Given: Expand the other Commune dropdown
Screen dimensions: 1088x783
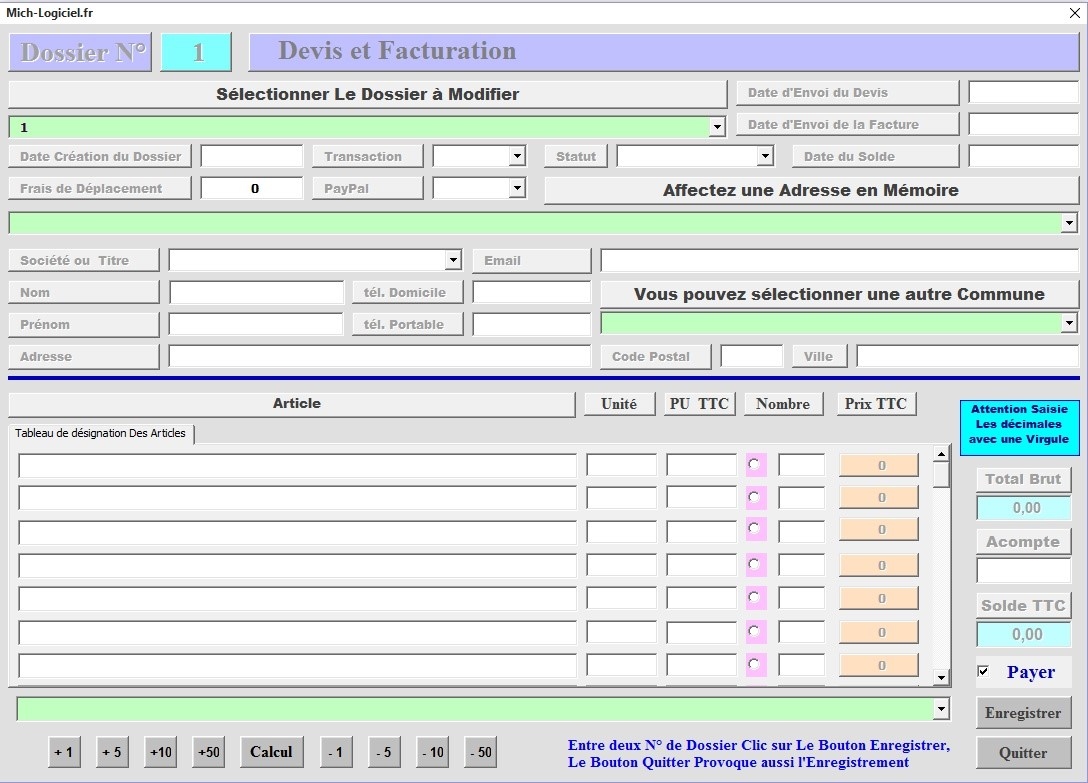Looking at the screenshot, I should tap(1069, 323).
